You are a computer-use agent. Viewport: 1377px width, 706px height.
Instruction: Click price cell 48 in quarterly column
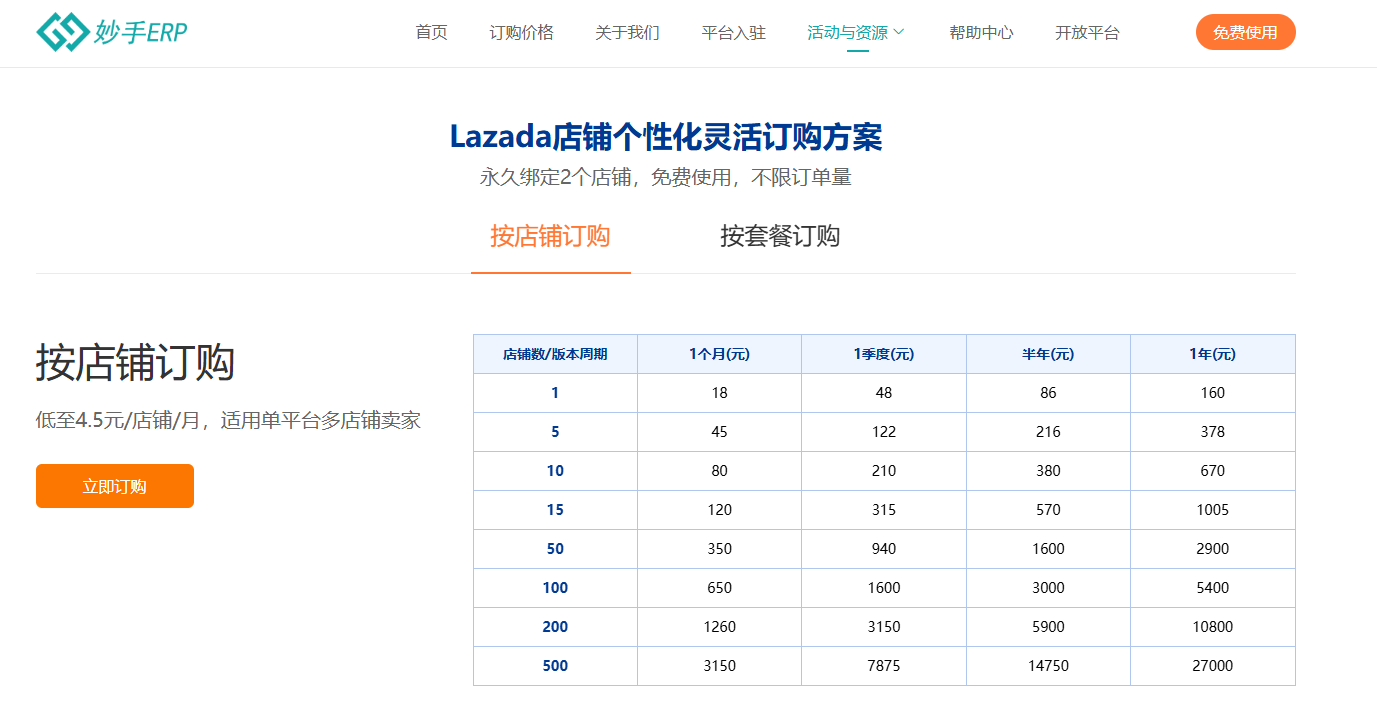click(x=884, y=393)
